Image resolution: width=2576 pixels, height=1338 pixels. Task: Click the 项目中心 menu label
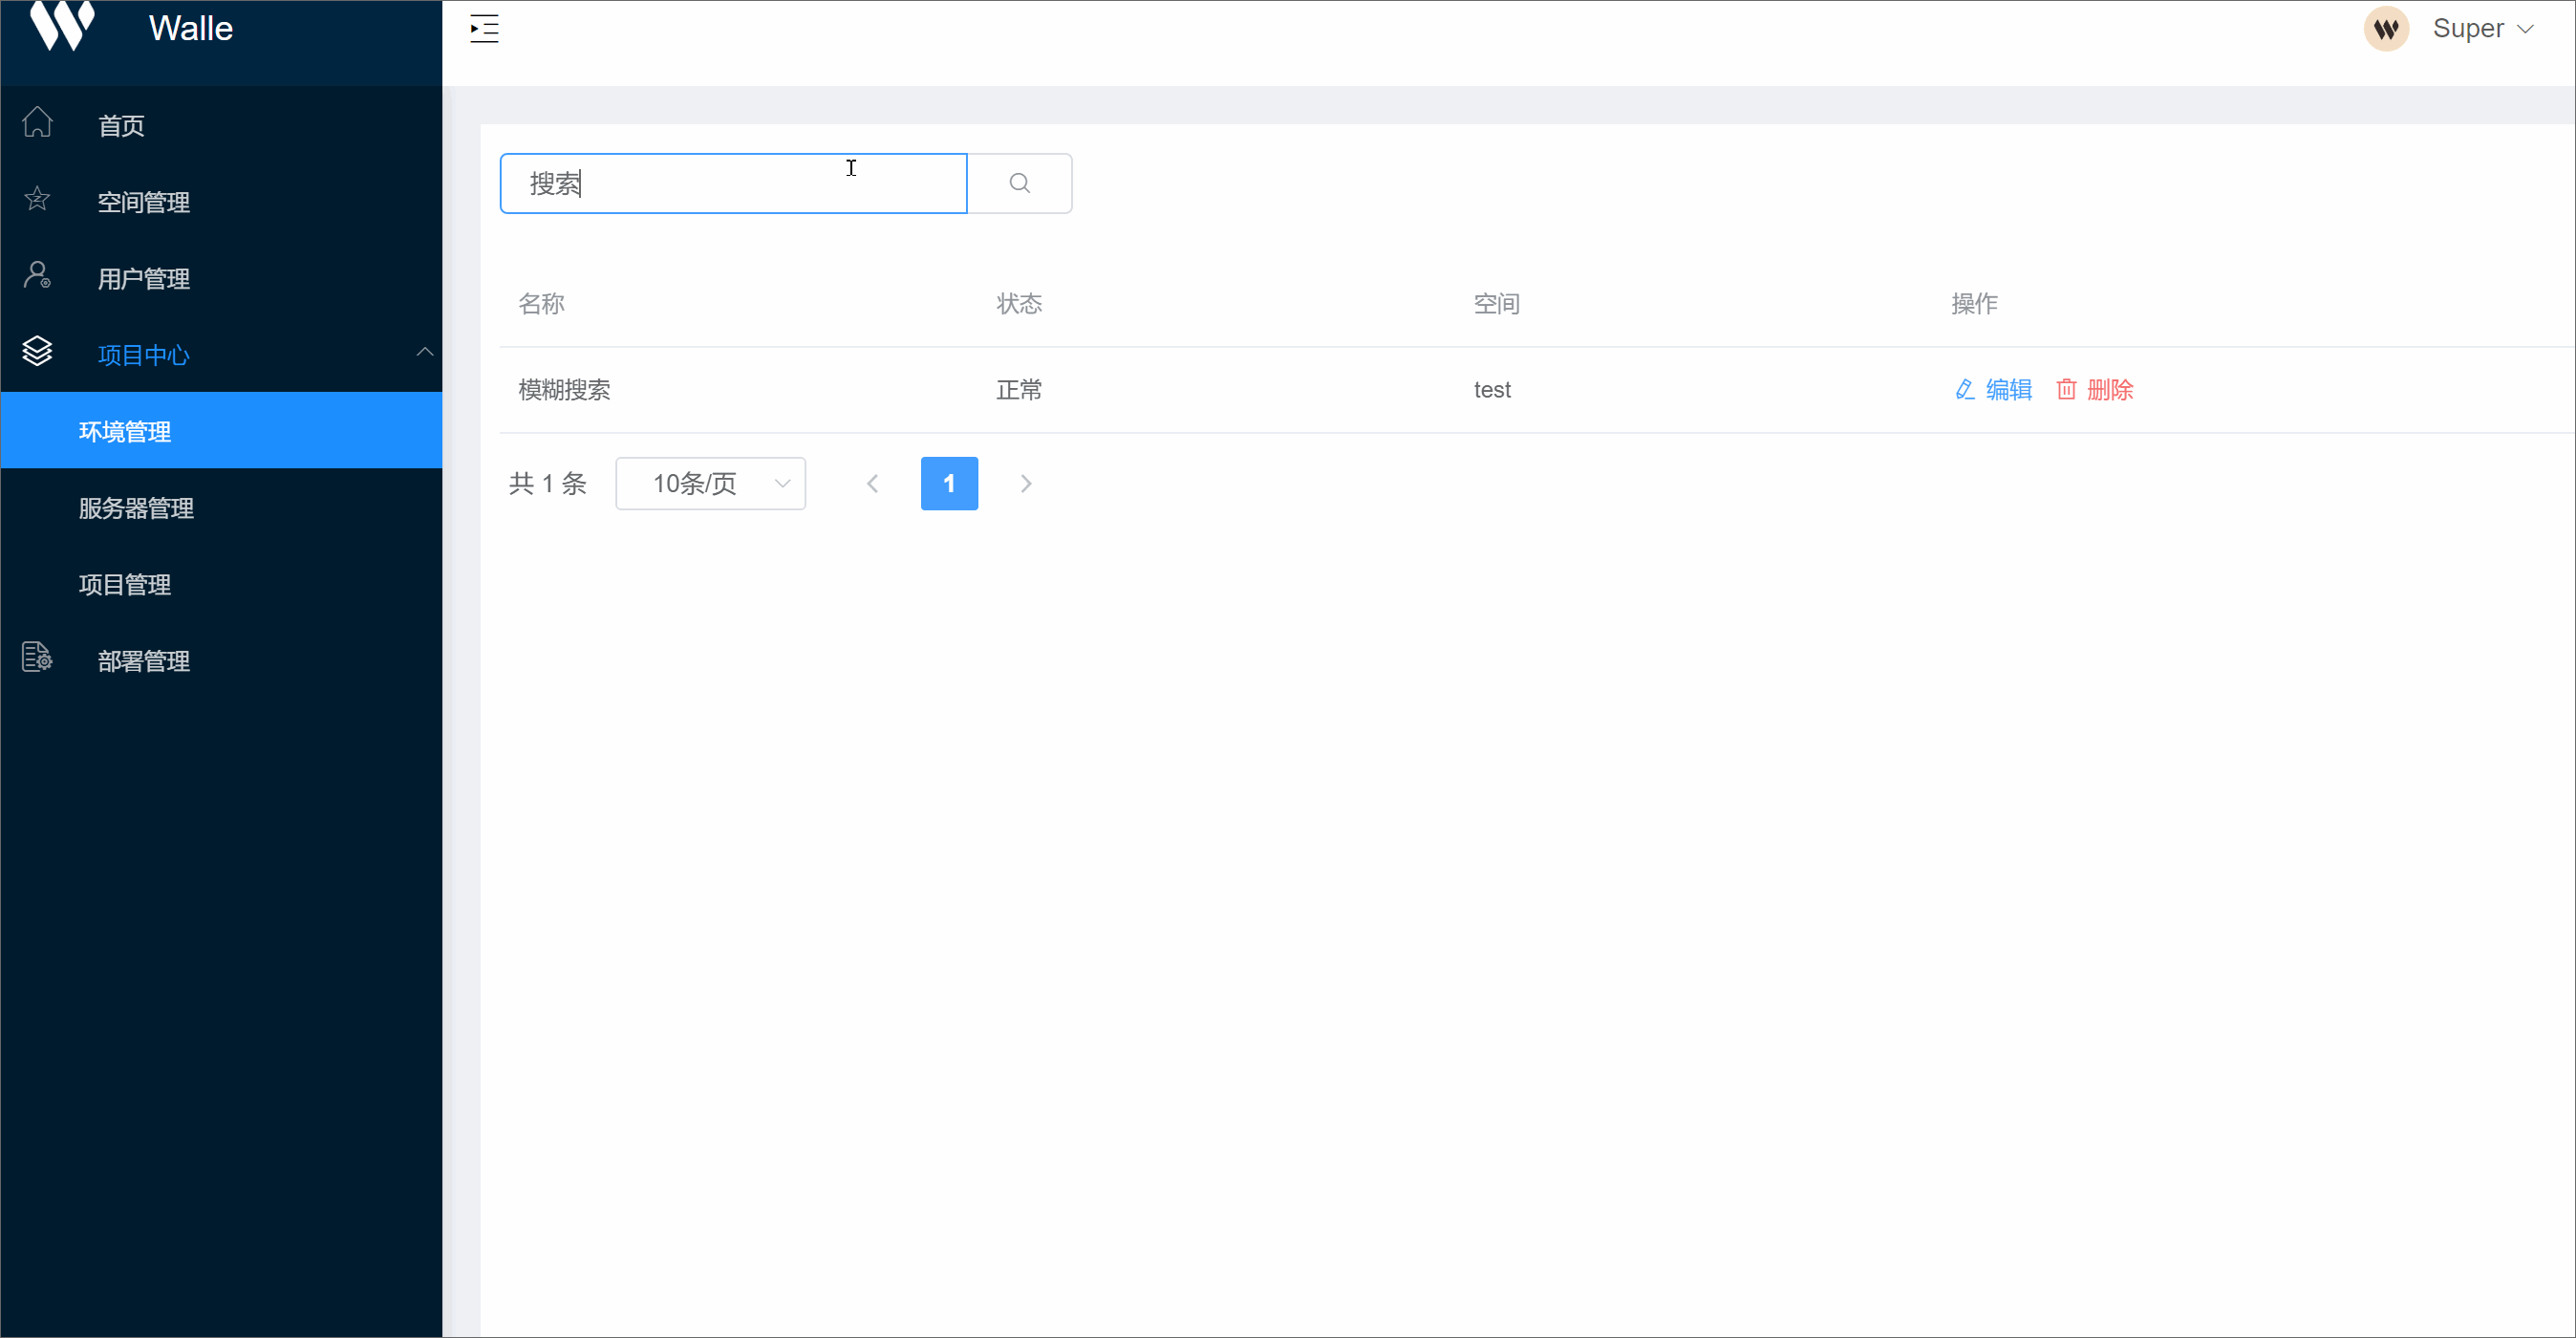[143, 355]
